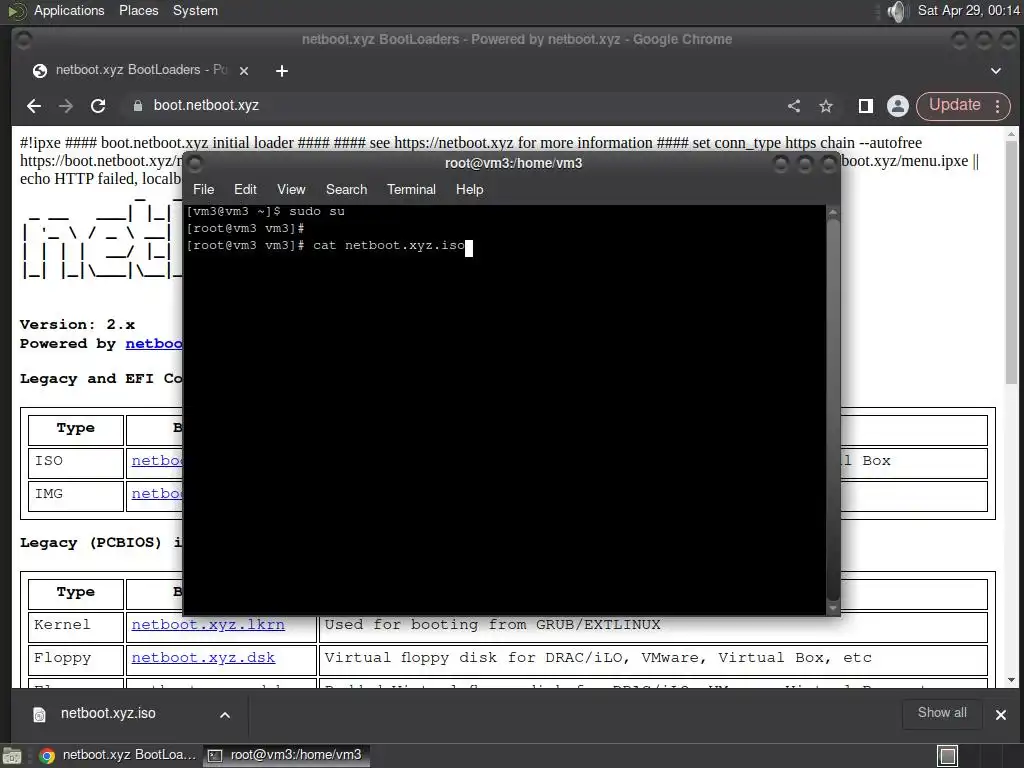This screenshot has height=768, width=1024.
Task: Open terminal Help menu
Action: click(x=470, y=189)
